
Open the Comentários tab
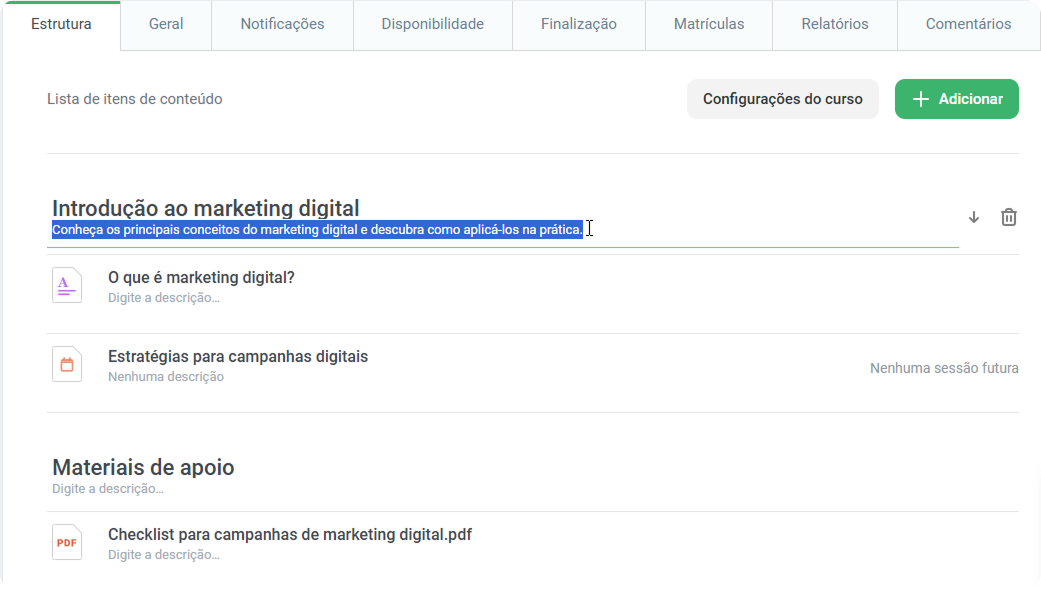tap(969, 24)
